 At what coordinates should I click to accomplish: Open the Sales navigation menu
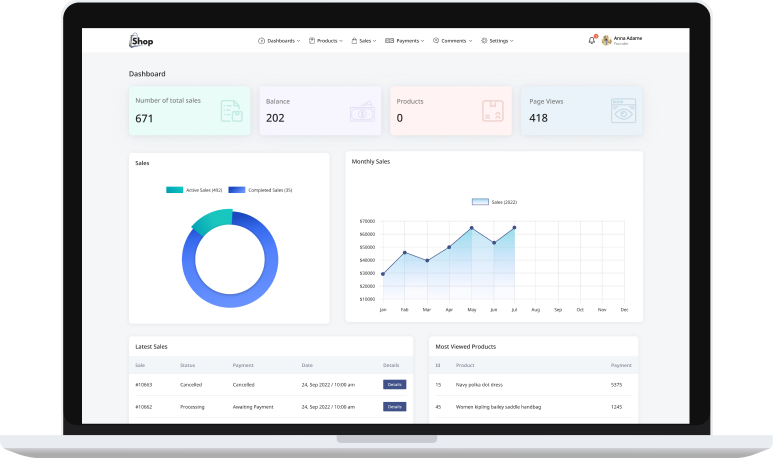tap(365, 41)
